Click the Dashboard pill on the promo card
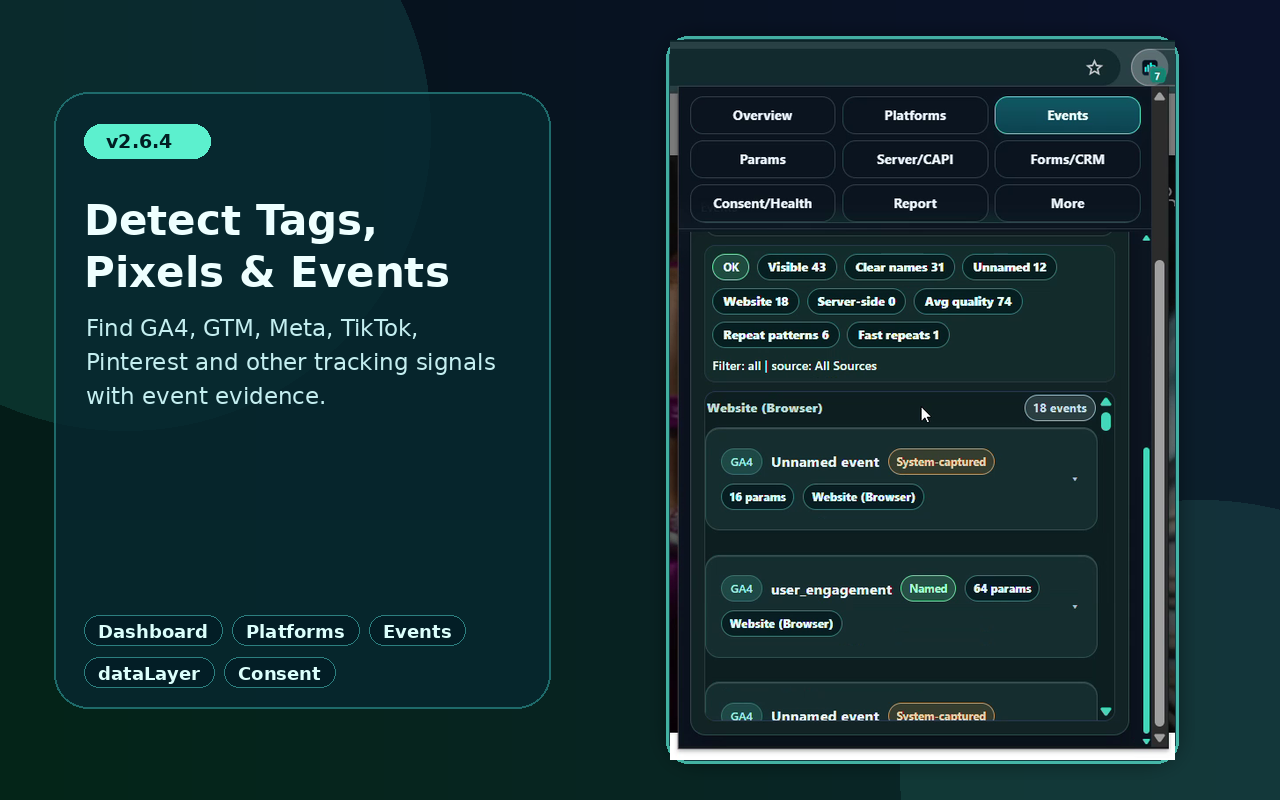 coord(153,631)
